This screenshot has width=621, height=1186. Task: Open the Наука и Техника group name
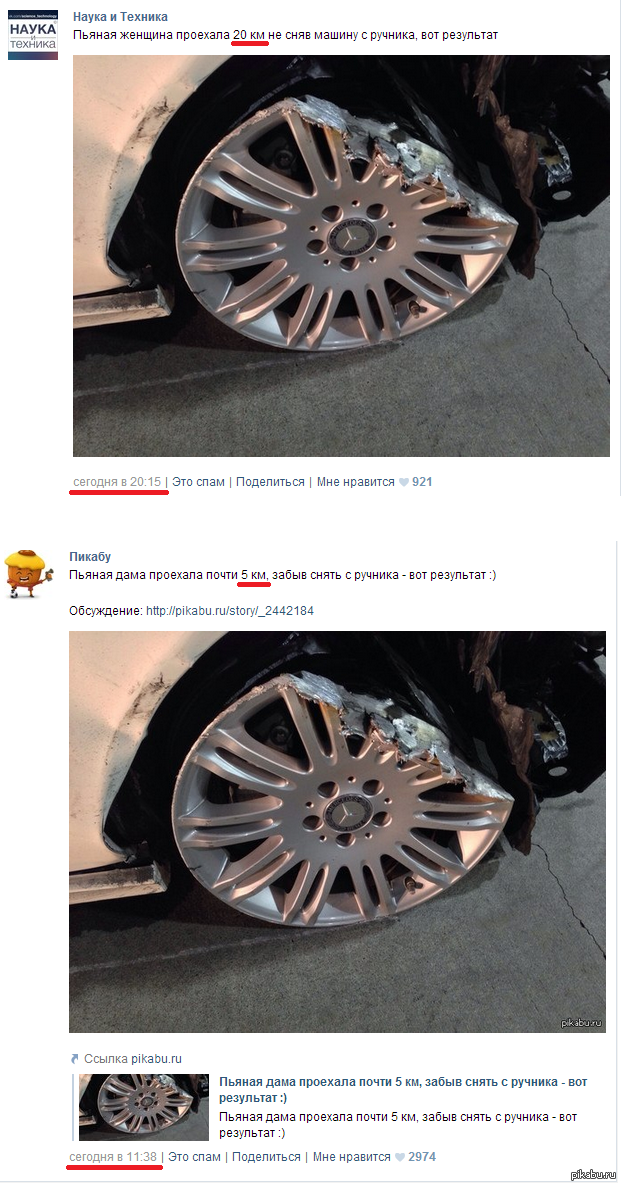tap(120, 17)
